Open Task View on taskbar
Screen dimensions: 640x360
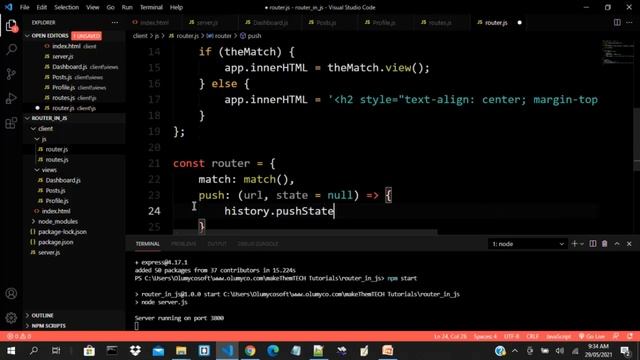point(56,351)
